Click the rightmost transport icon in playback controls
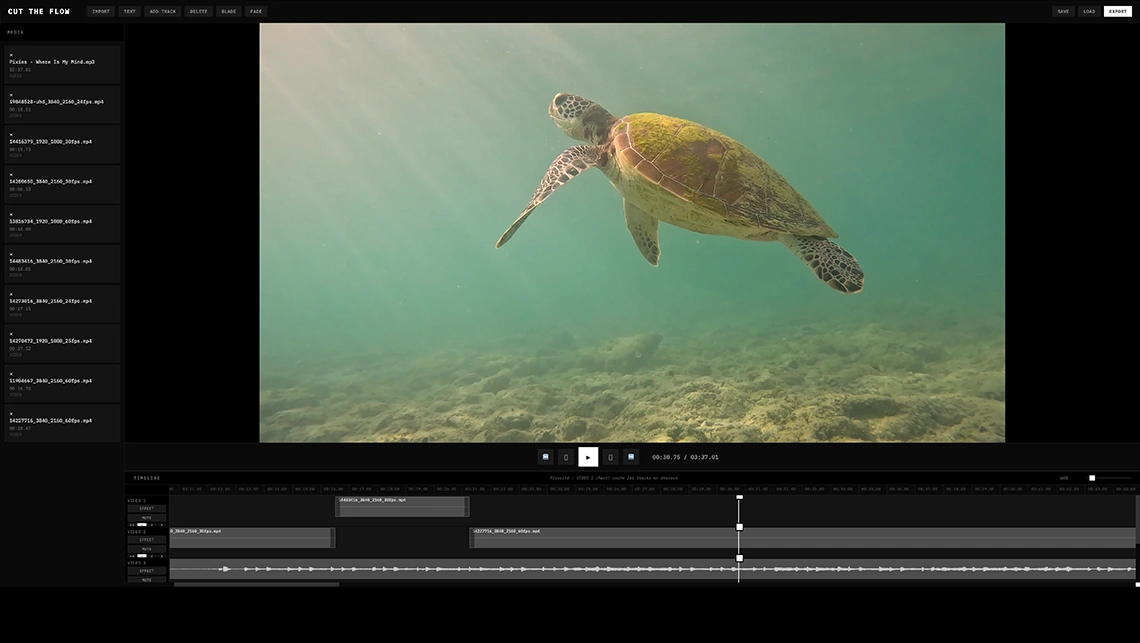Image resolution: width=1140 pixels, height=643 pixels. [x=631, y=457]
